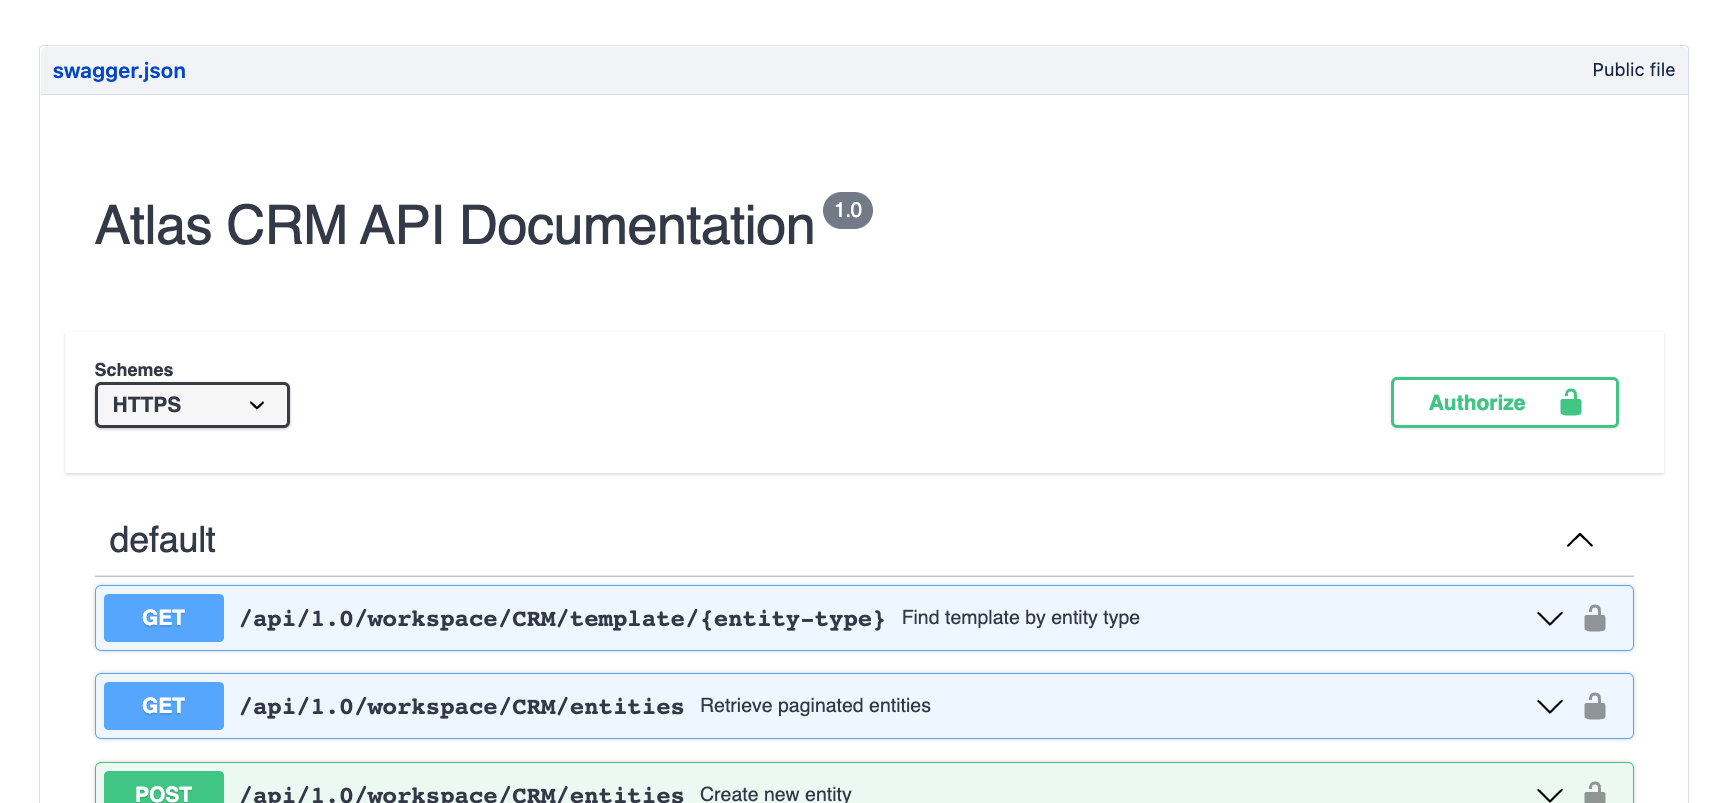Image resolution: width=1710 pixels, height=803 pixels.
Task: Click the Atlas CRM API Documentation title
Action: coord(455,226)
